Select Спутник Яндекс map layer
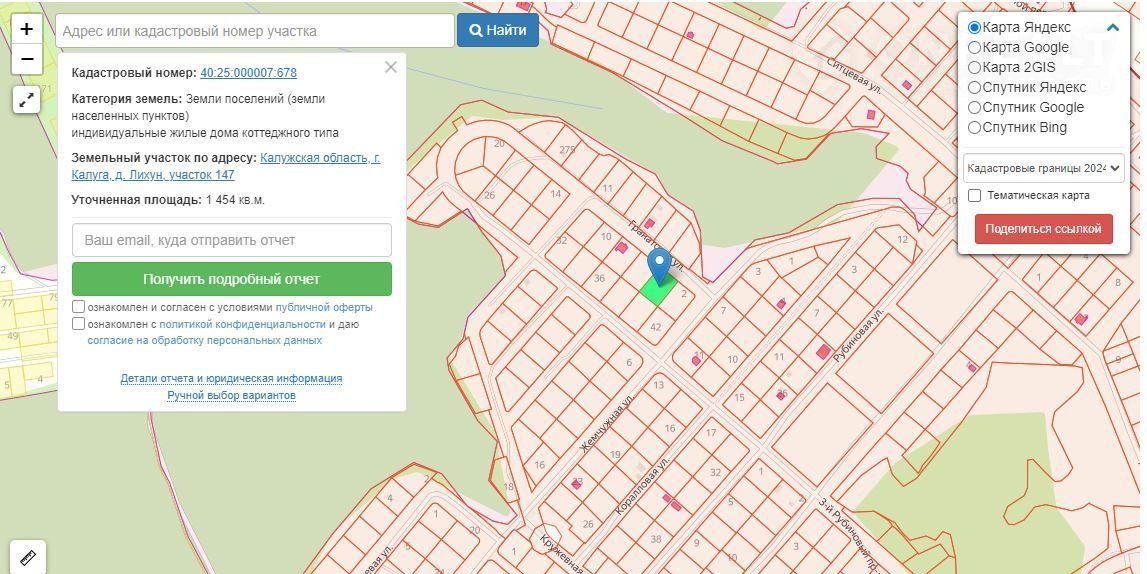The height and width of the screenshot is (574, 1147). click(x=975, y=87)
